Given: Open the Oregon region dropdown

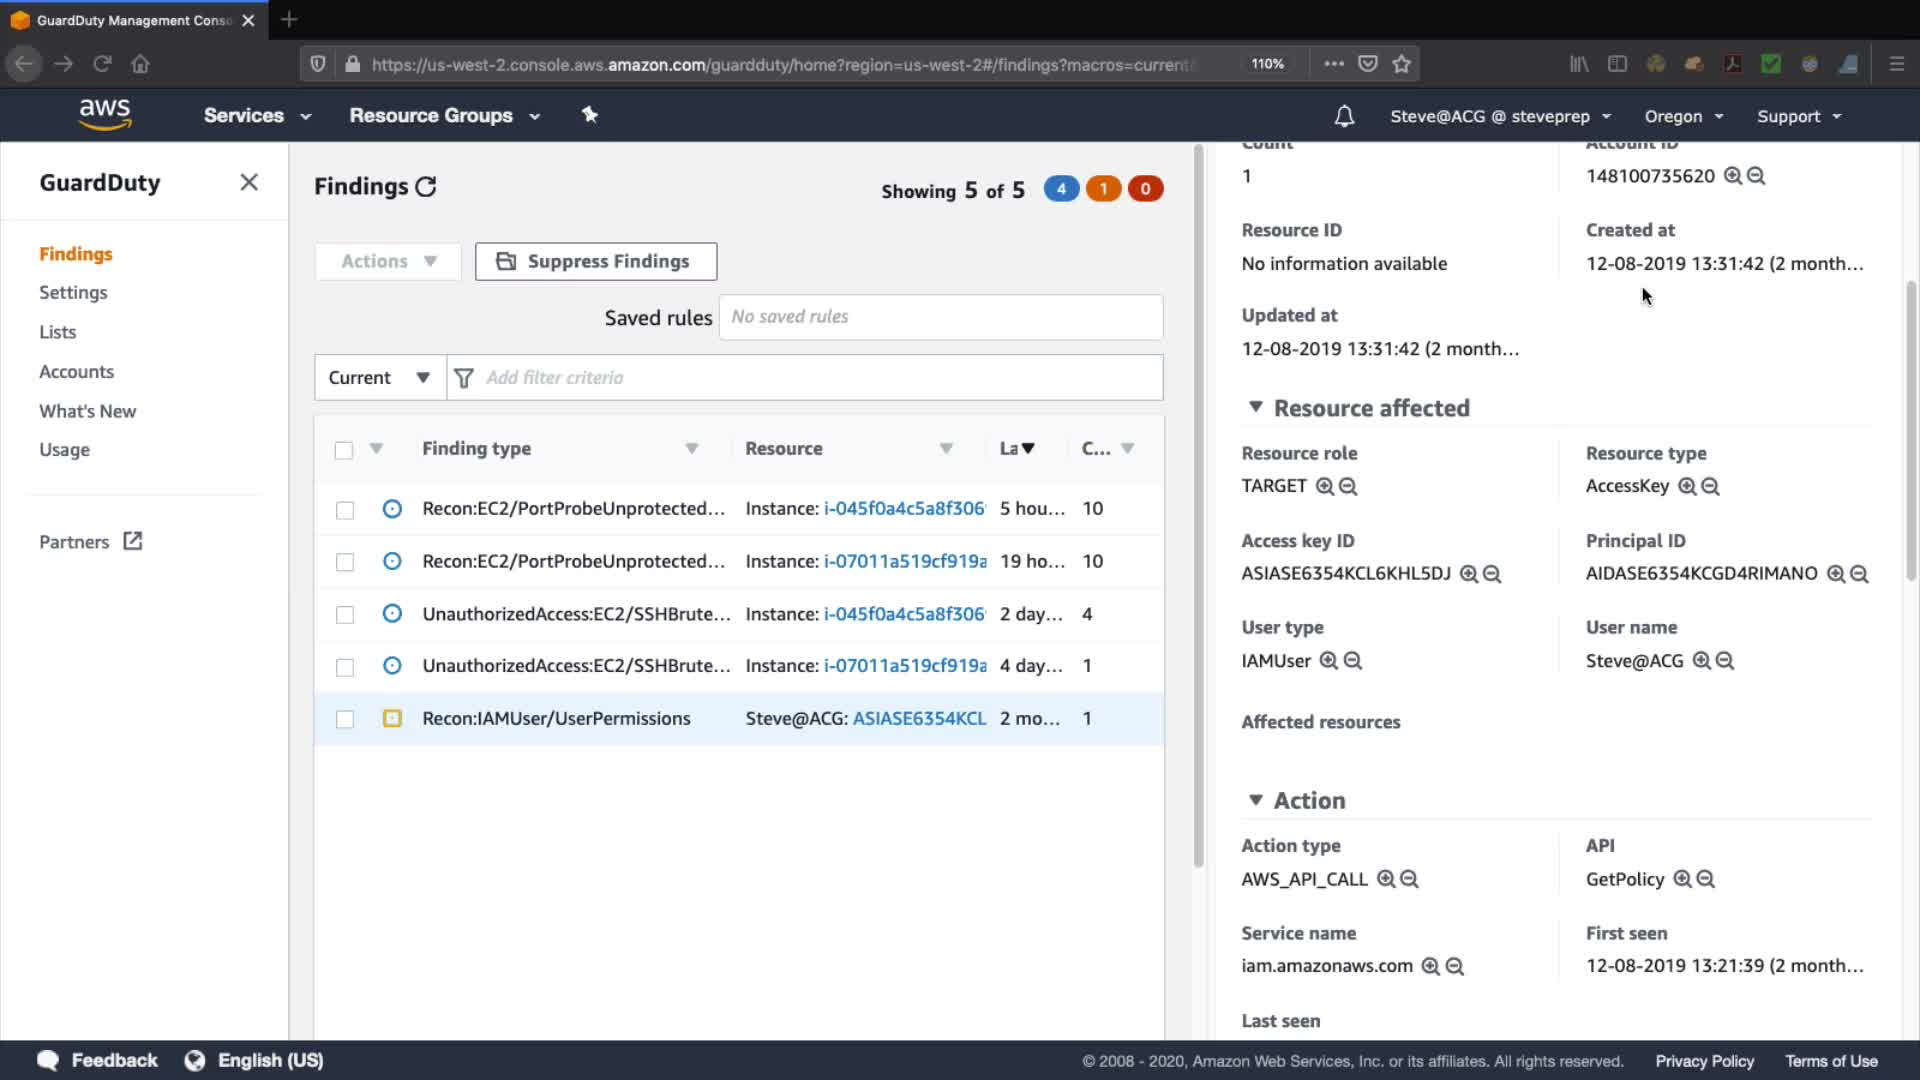Looking at the screenshot, I should [1684, 116].
